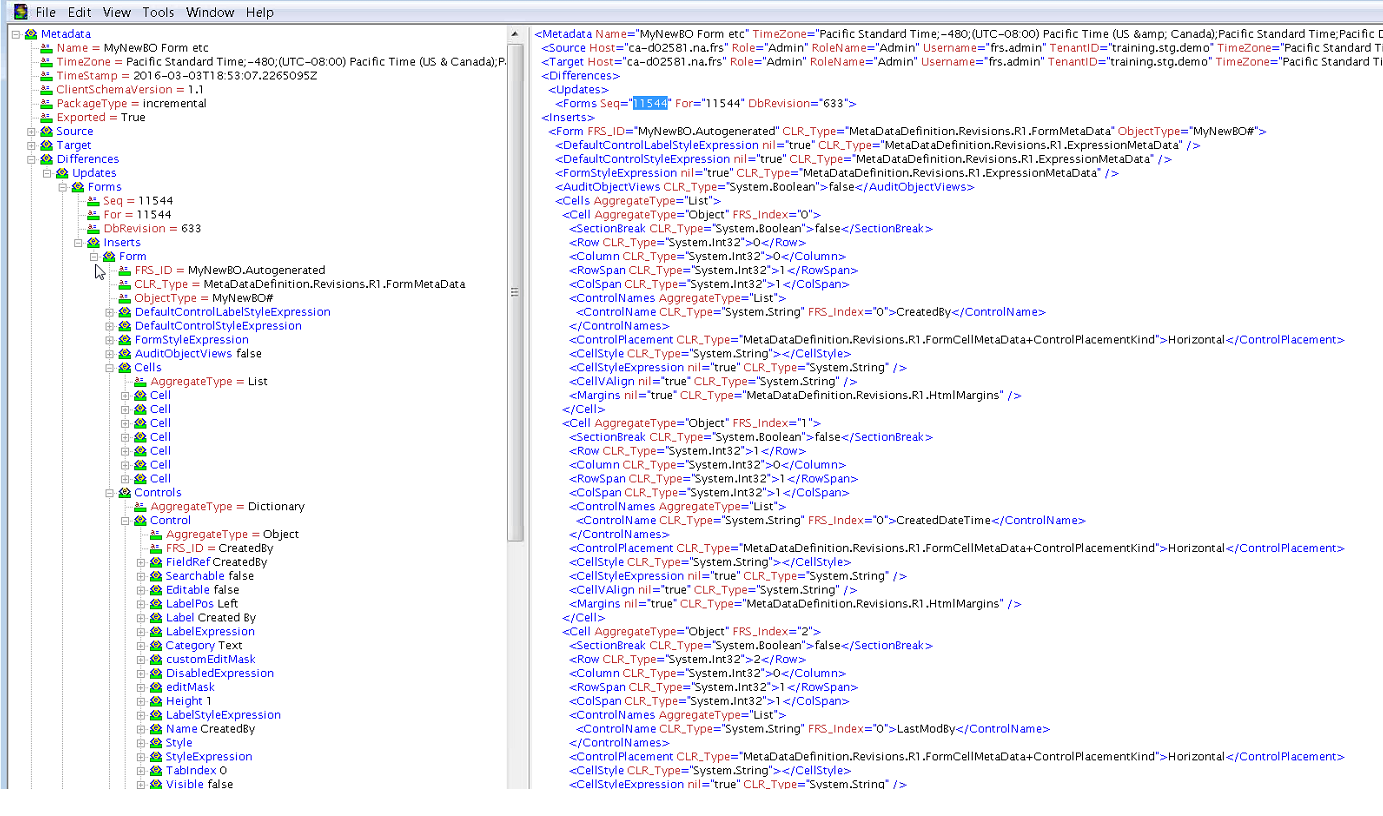Viewport: 1383px width, 816px height.
Task: Click the attribute icon beside PackageType
Action: (x=46, y=104)
